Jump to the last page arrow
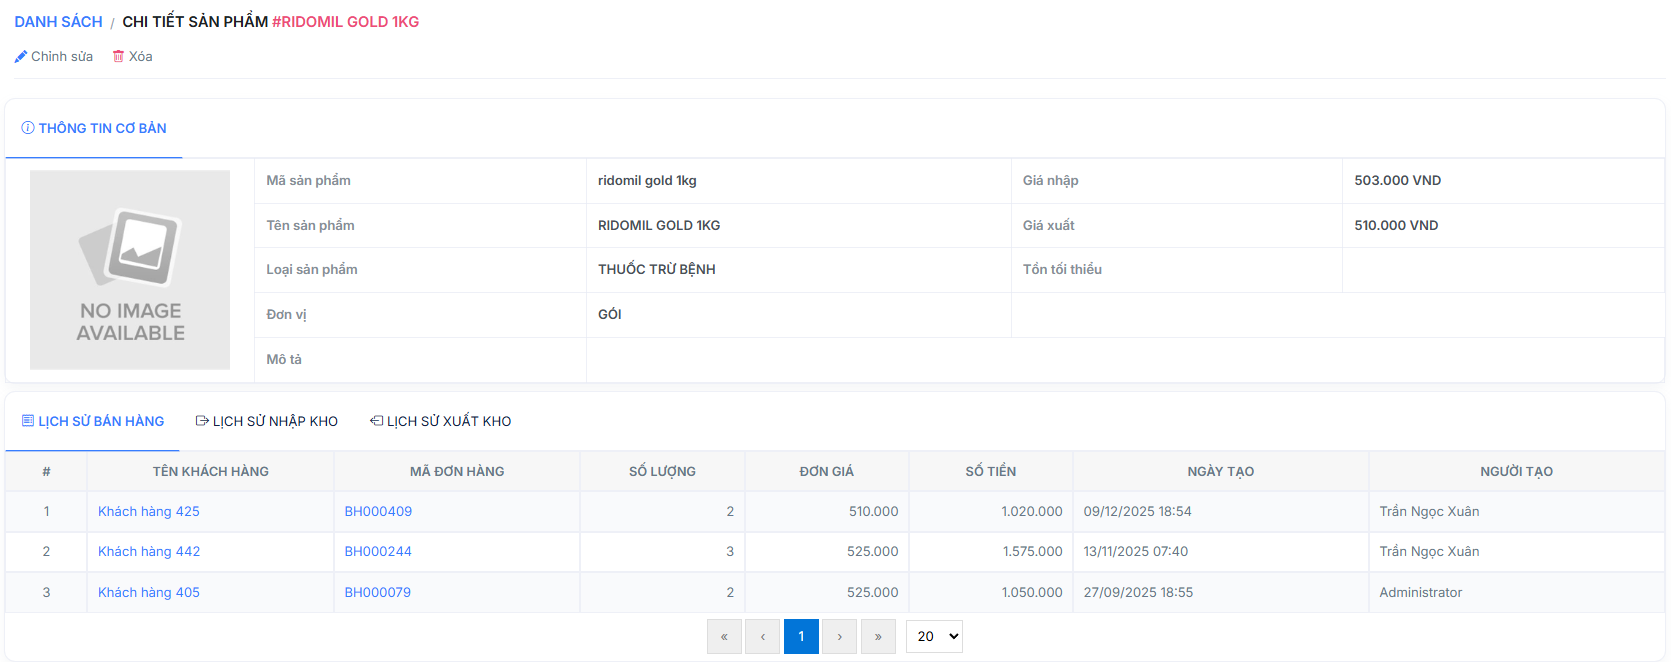The image size is (1671, 665). 878,637
